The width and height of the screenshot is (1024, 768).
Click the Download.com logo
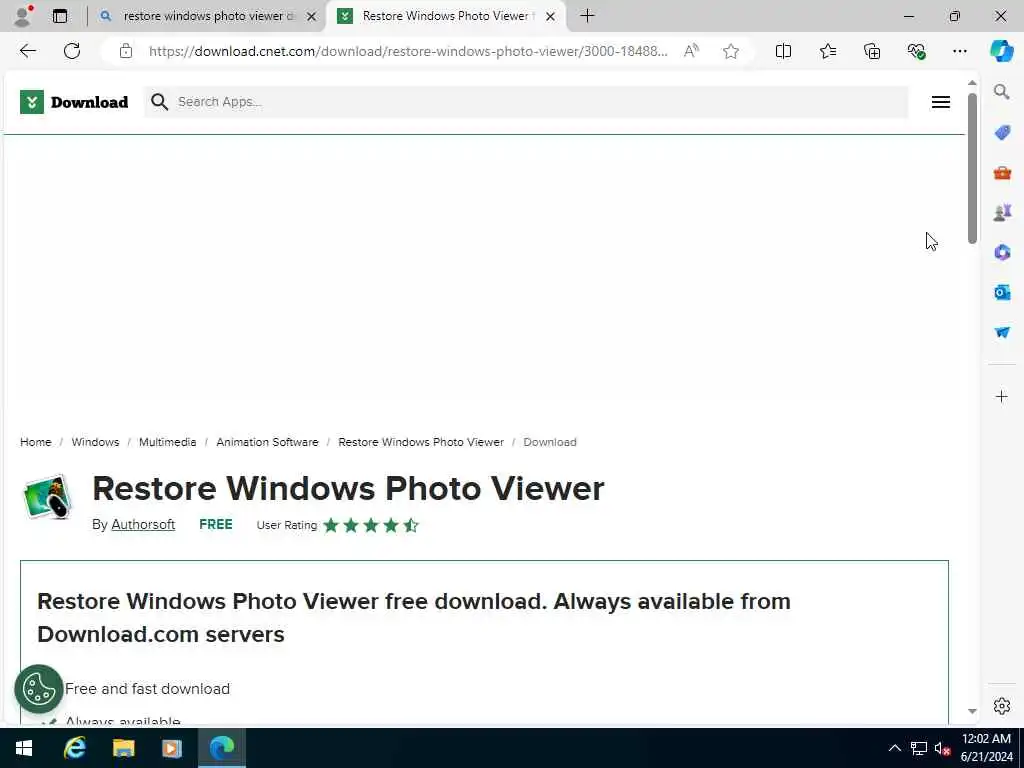74,102
